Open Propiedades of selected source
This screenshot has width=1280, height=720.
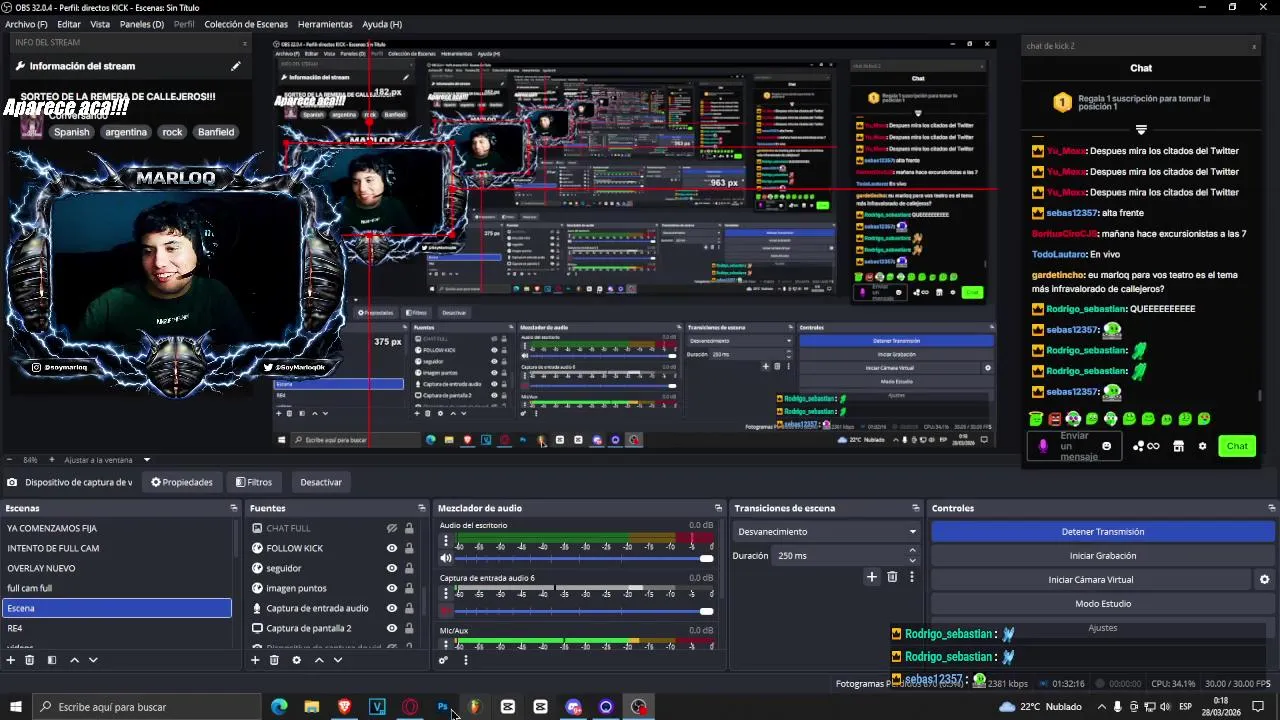(182, 482)
